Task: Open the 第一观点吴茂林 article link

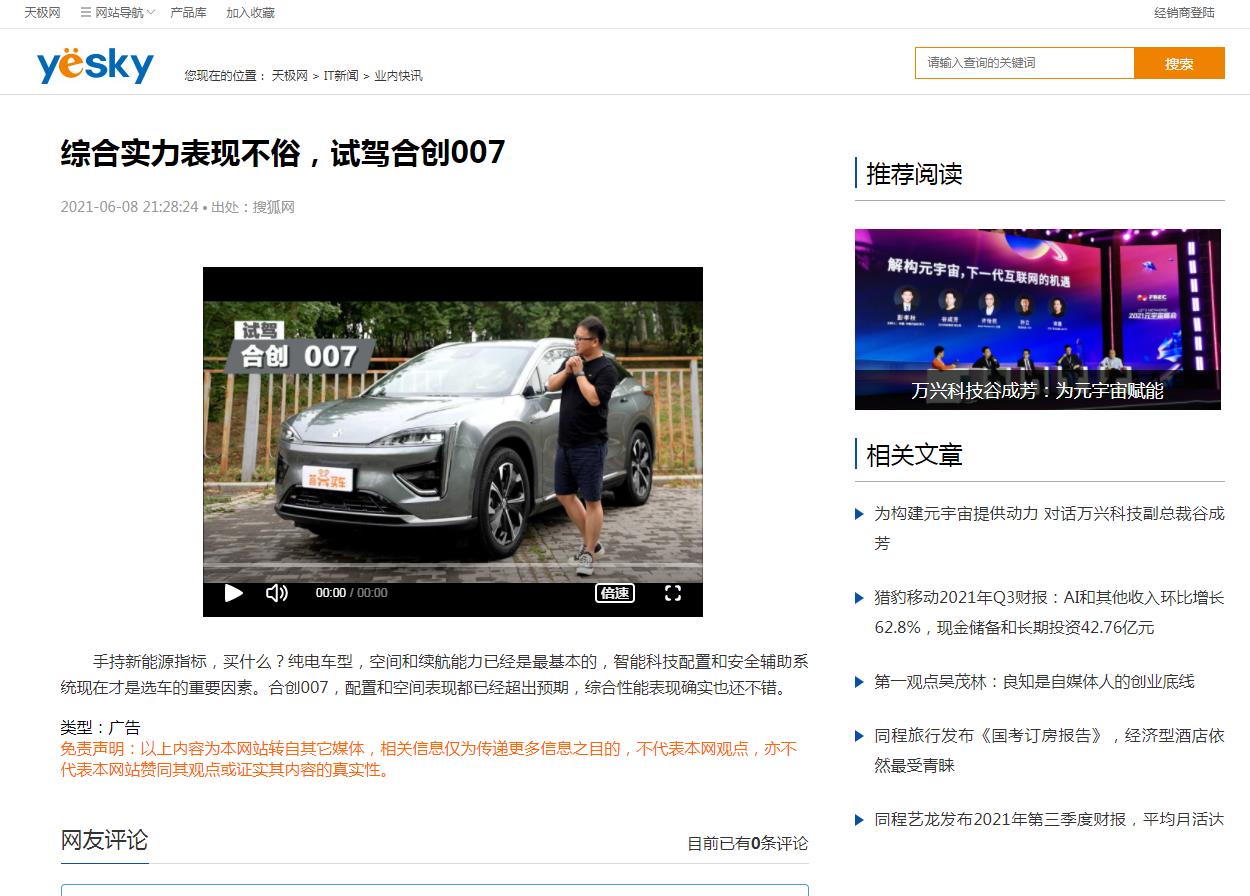Action: 1034,682
